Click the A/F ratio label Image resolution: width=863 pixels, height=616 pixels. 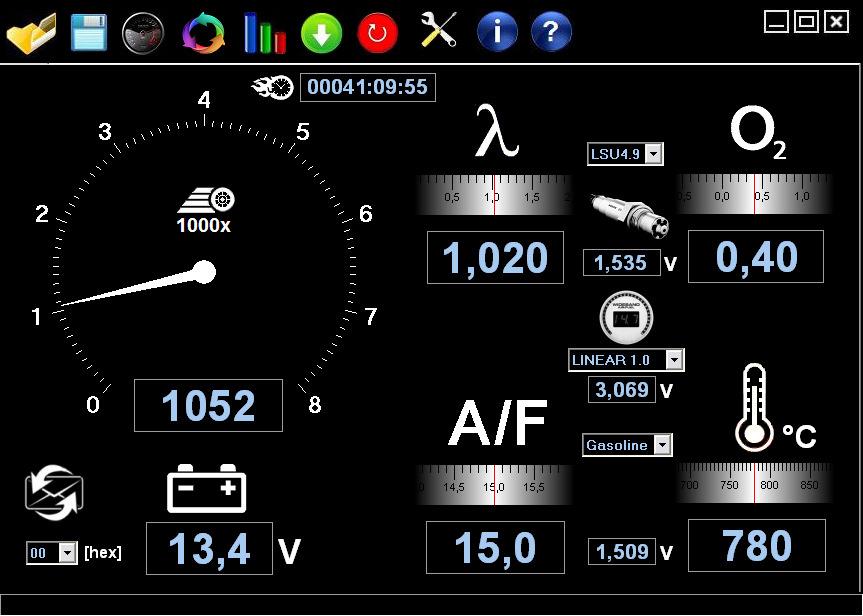coord(498,423)
